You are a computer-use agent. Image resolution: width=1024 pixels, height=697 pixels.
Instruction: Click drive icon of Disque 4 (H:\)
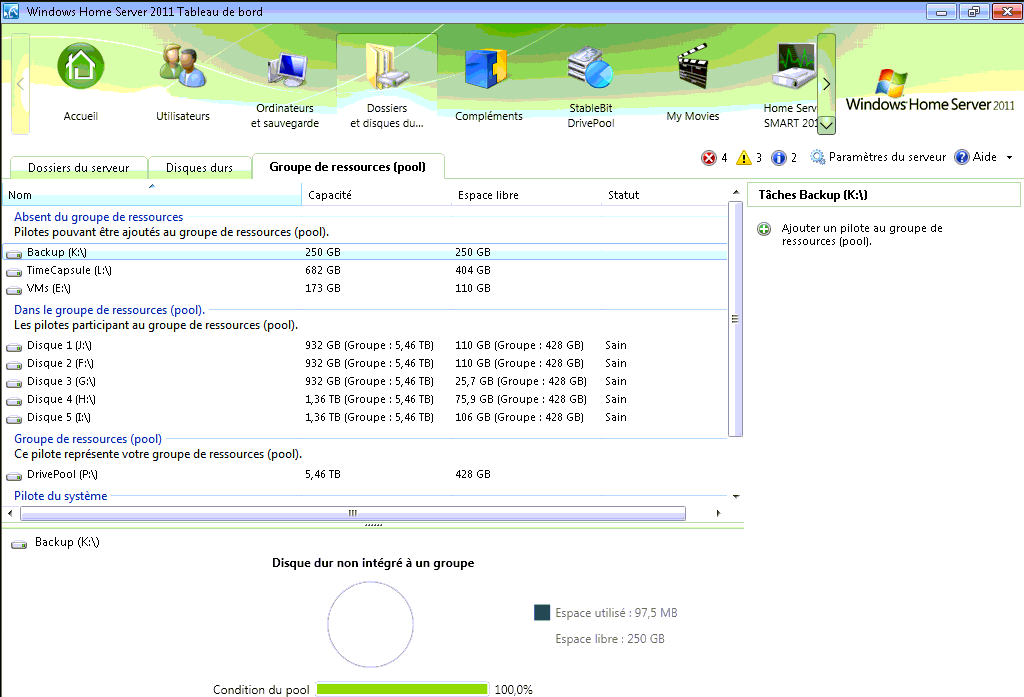[x=14, y=400]
